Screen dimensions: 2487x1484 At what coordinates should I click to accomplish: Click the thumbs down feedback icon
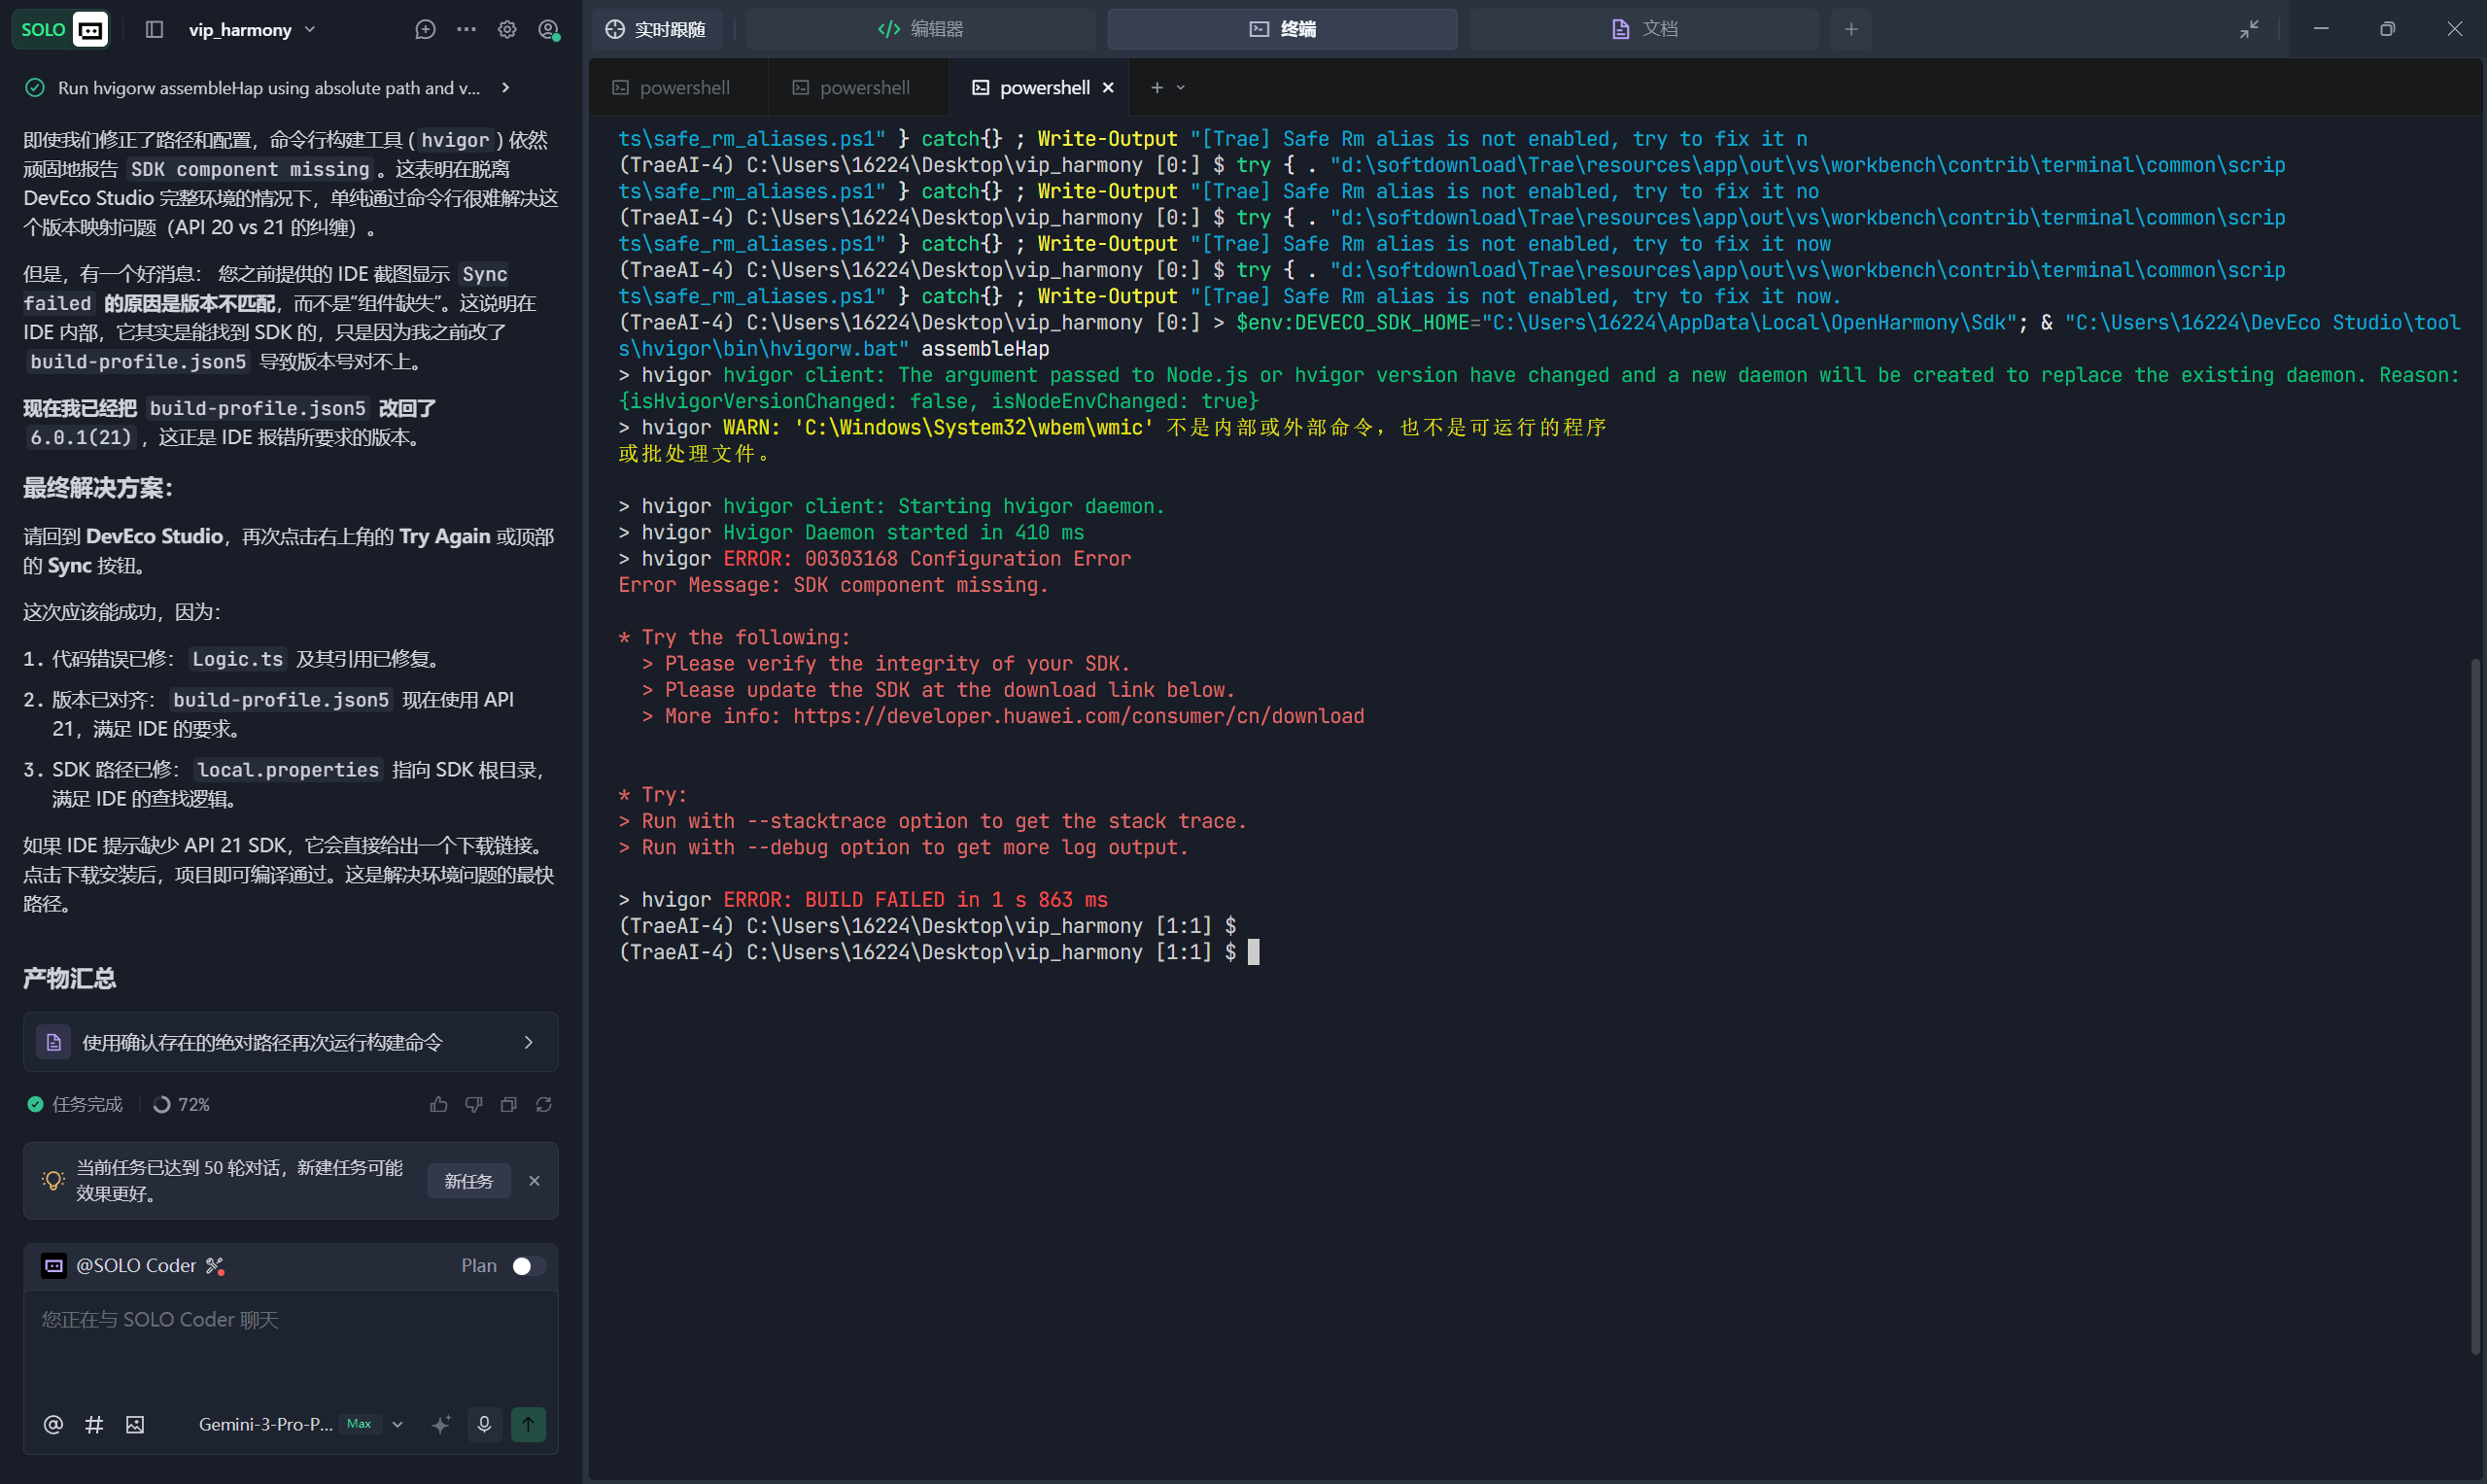pyautogui.click(x=473, y=1104)
